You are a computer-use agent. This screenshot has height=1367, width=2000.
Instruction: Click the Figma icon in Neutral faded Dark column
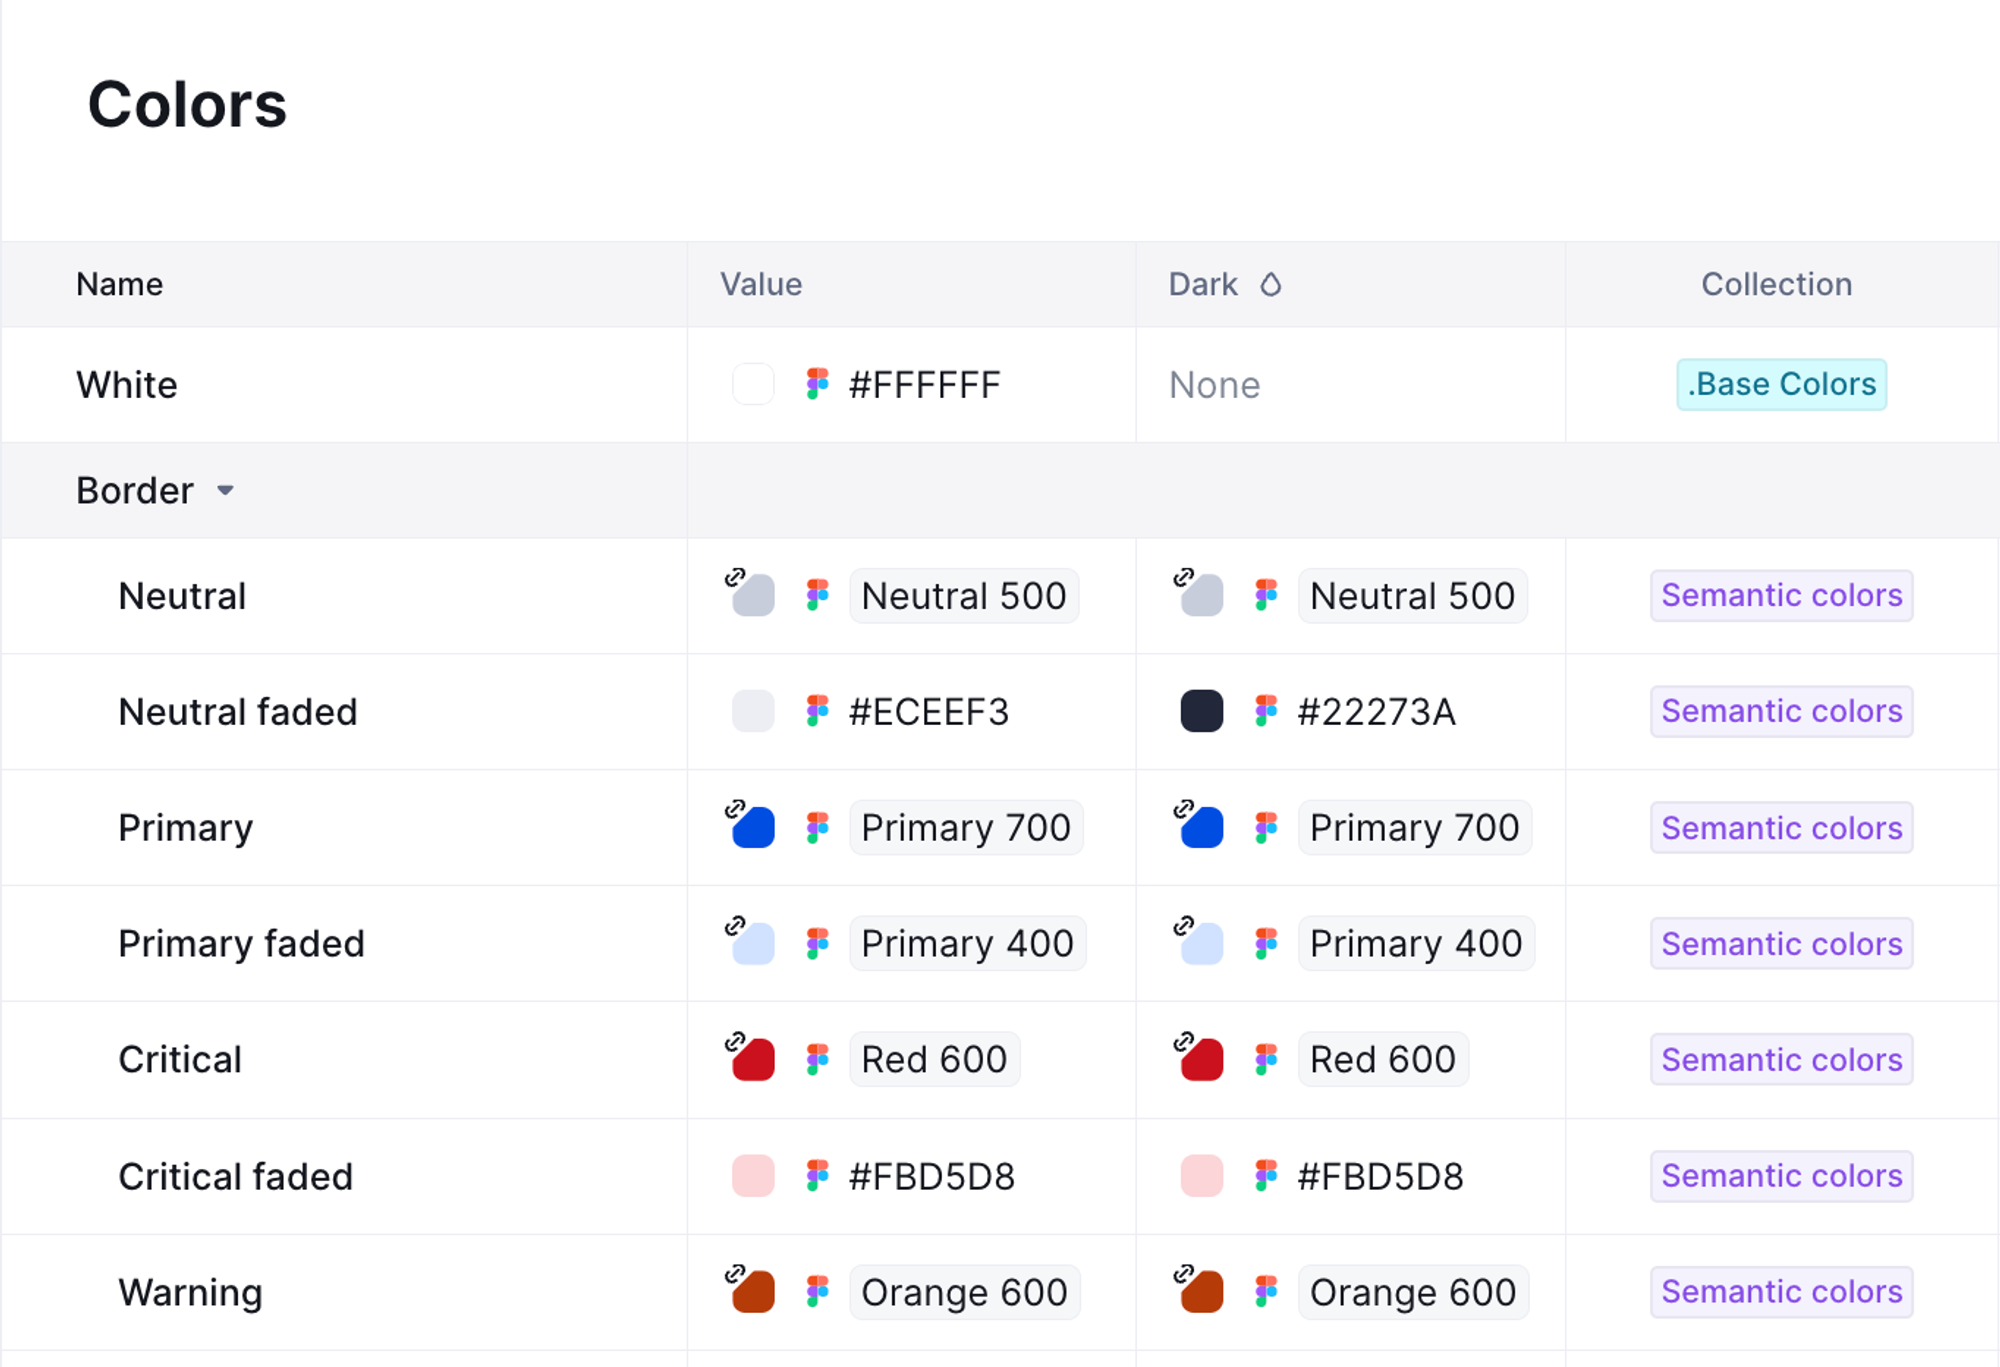1266,711
